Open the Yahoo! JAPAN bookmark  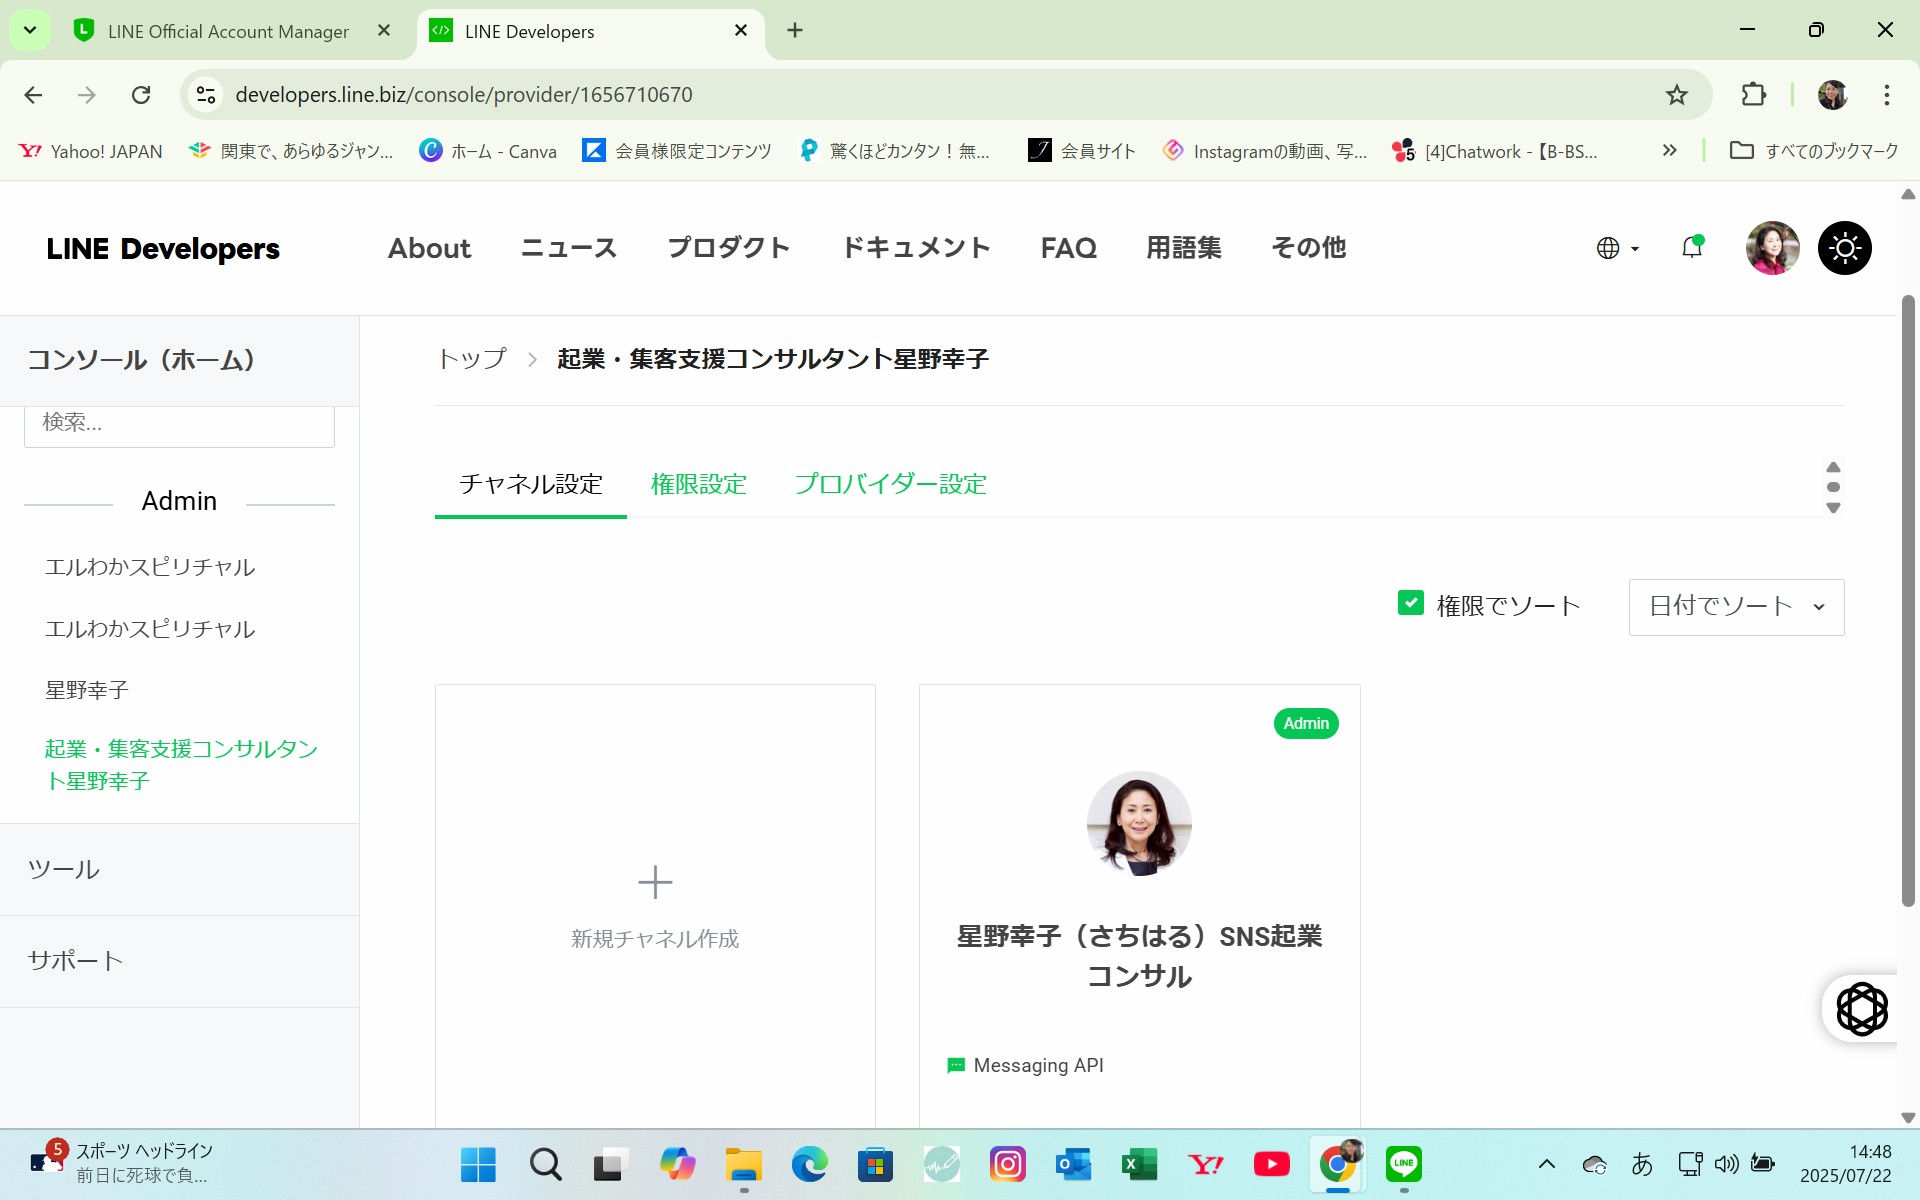[x=91, y=151]
